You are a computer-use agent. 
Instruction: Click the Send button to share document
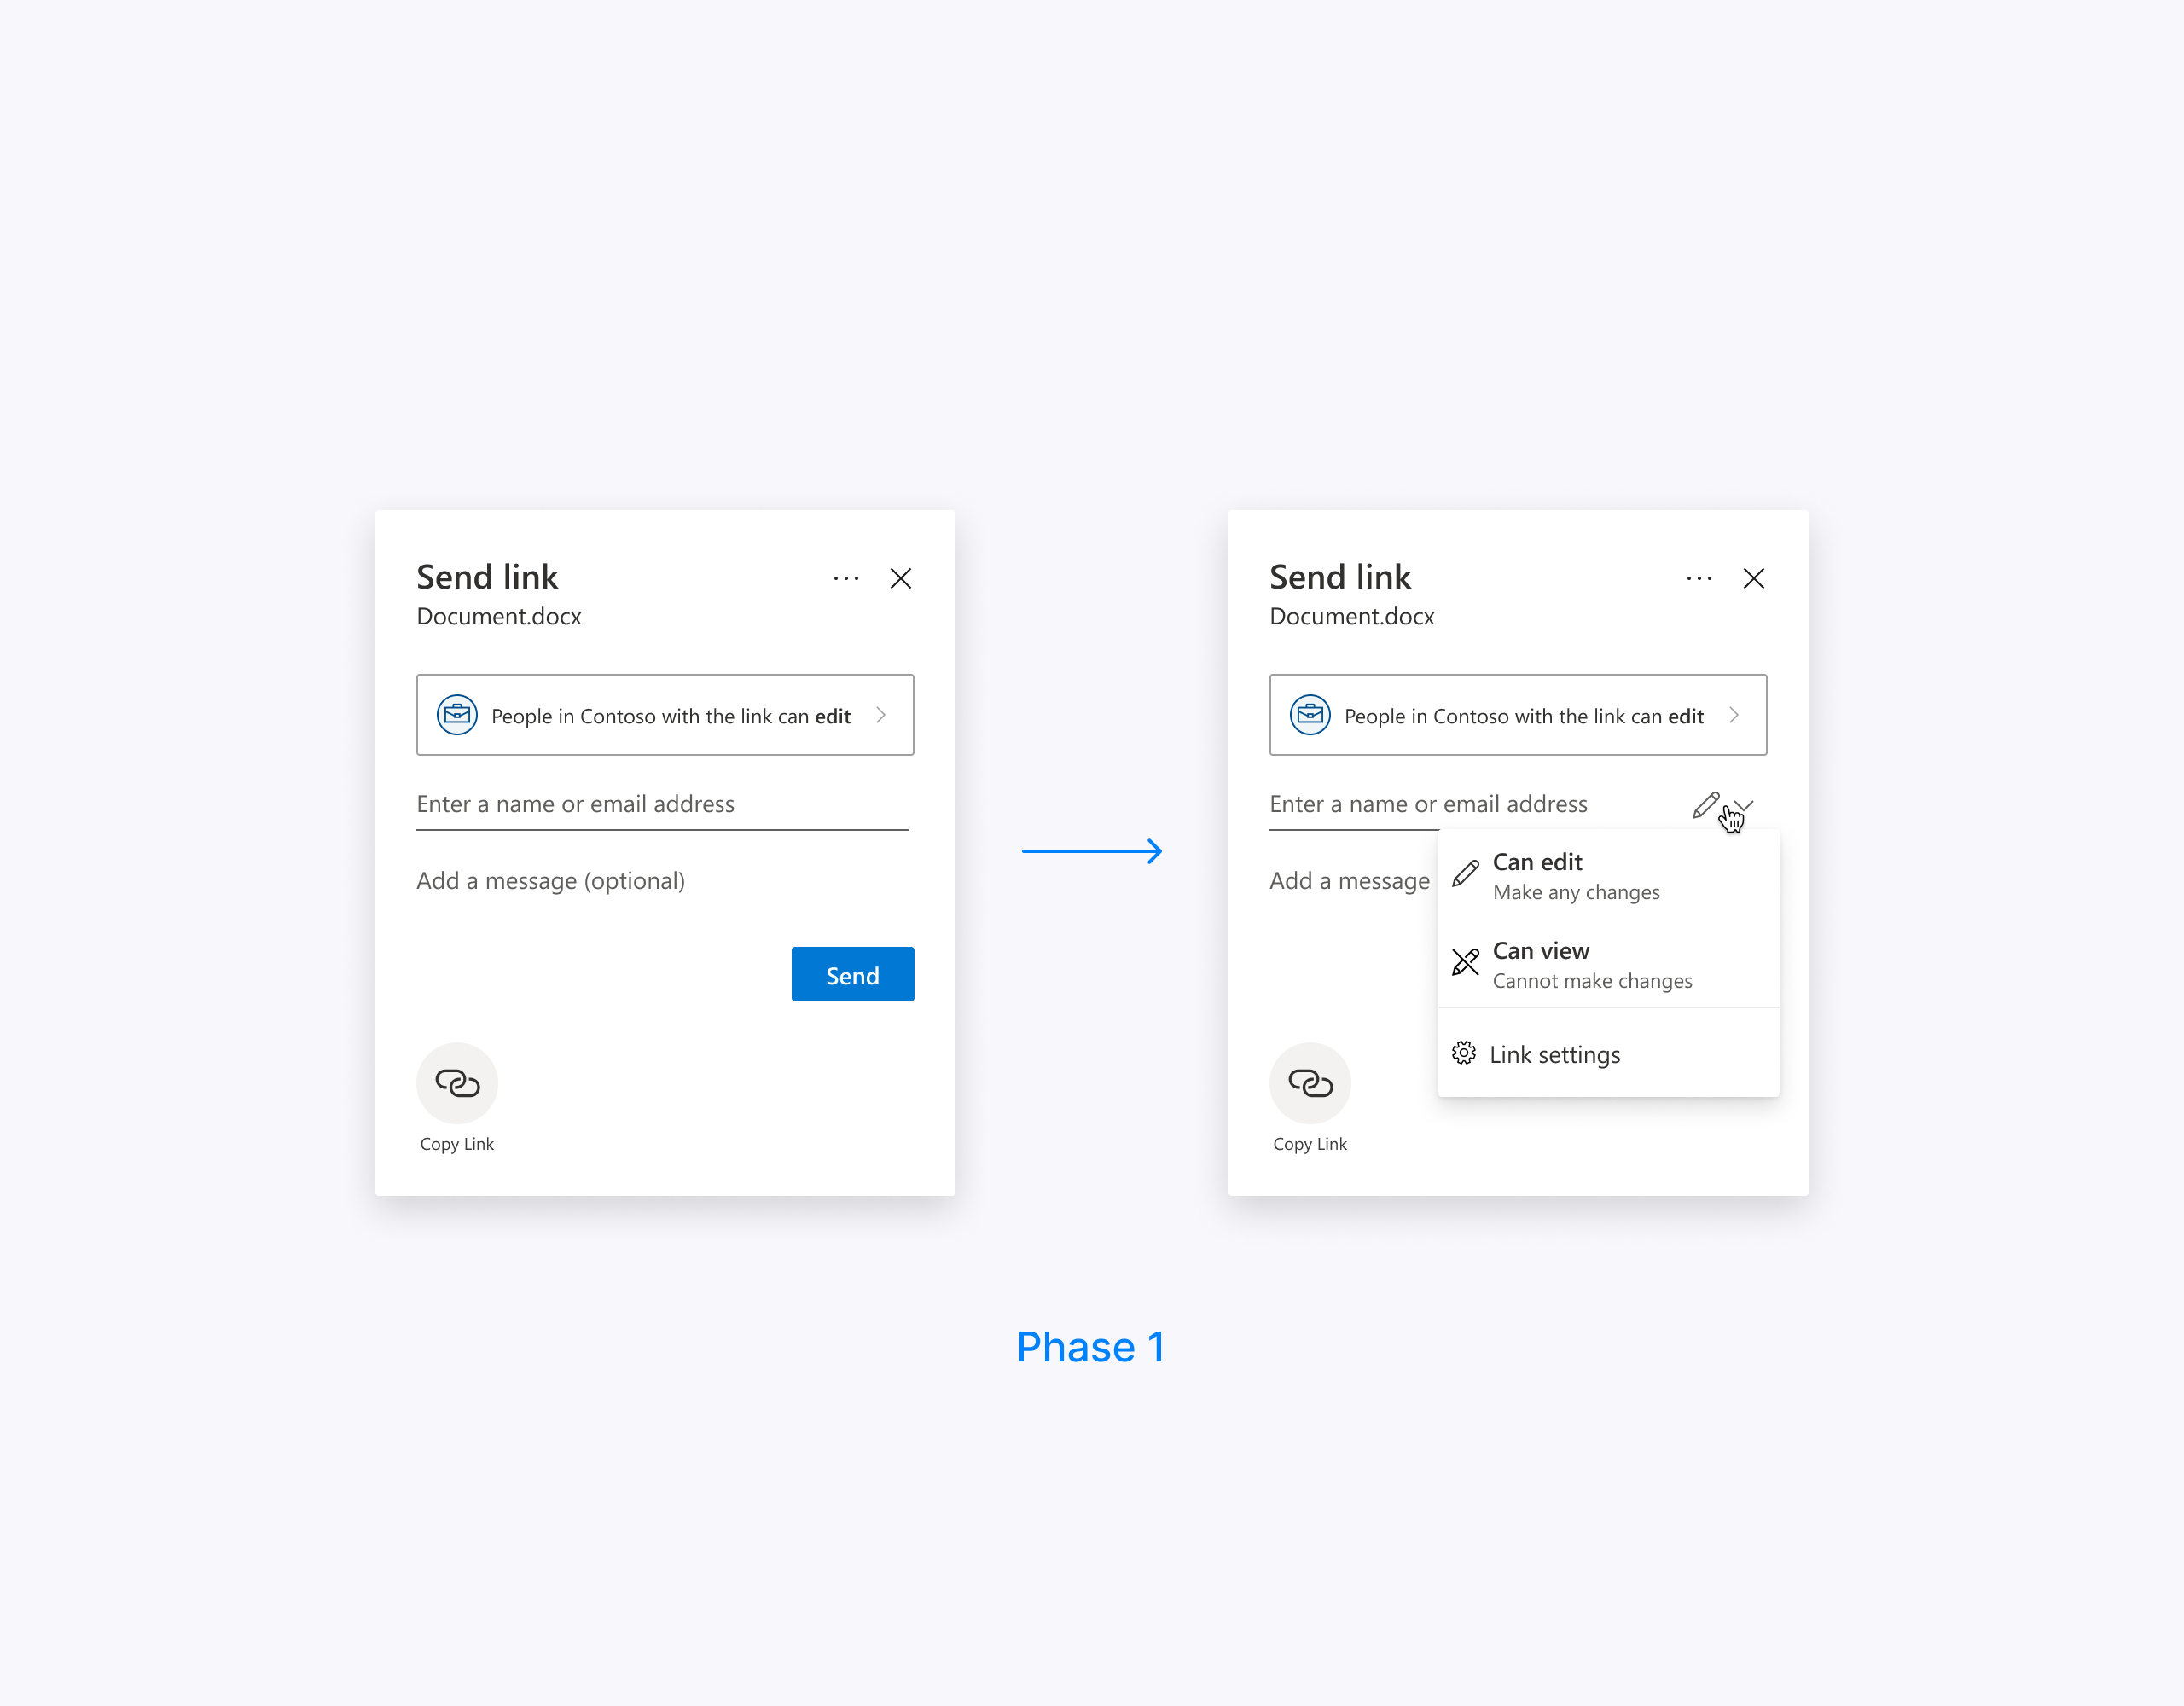(852, 973)
